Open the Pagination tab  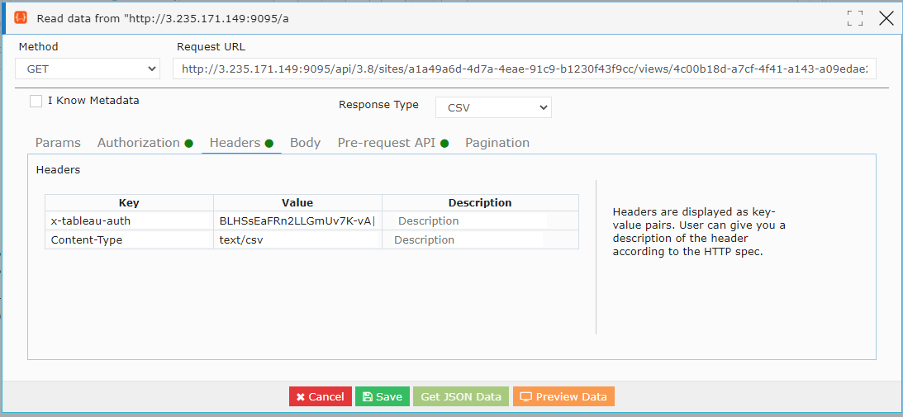pos(498,142)
